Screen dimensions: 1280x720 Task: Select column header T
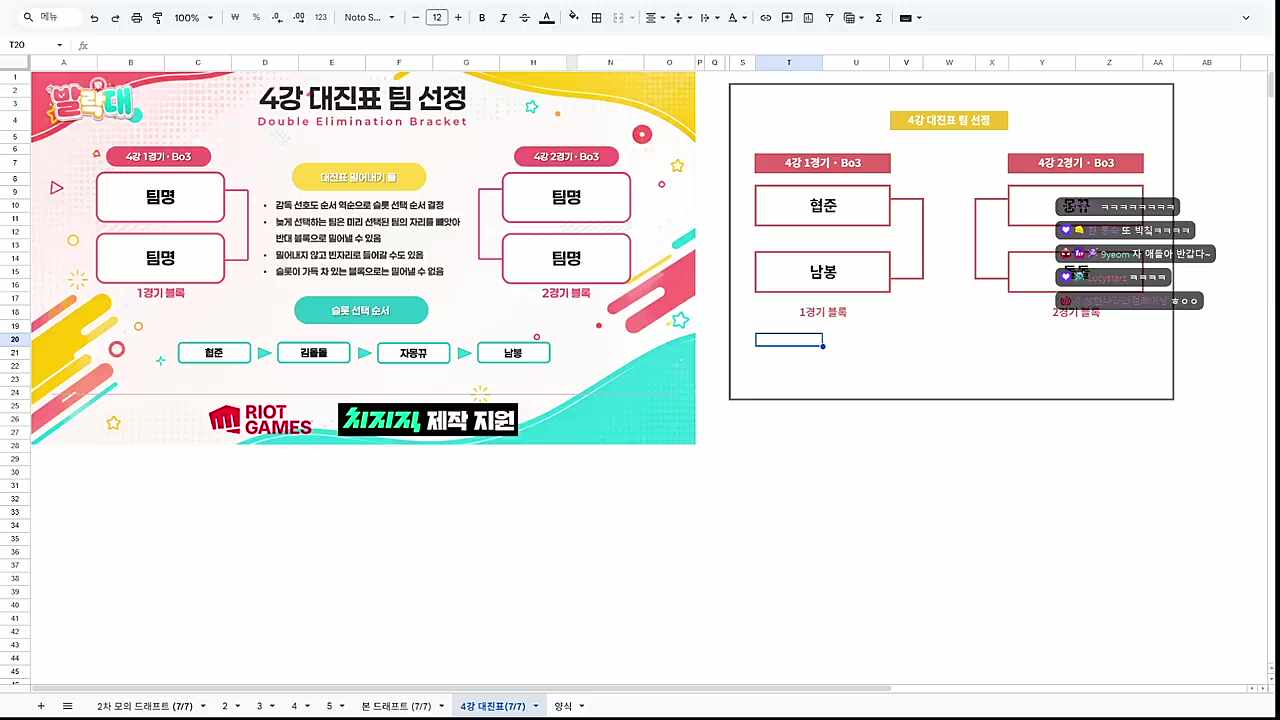pyautogui.click(x=789, y=62)
